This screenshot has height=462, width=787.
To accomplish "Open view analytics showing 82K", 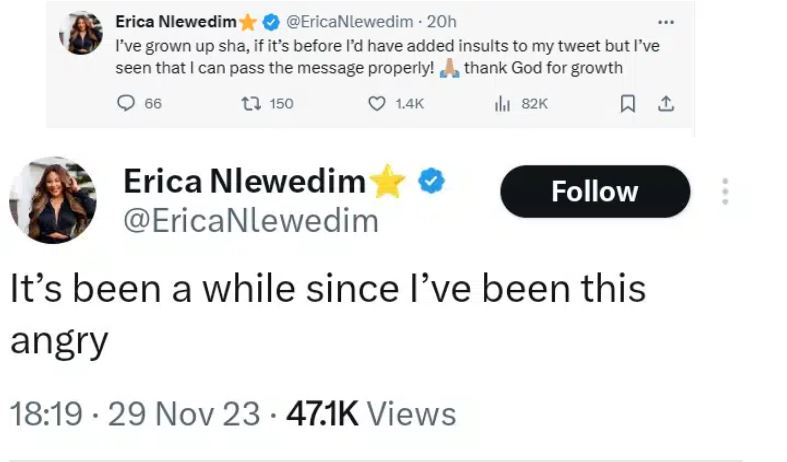I will [x=503, y=103].
